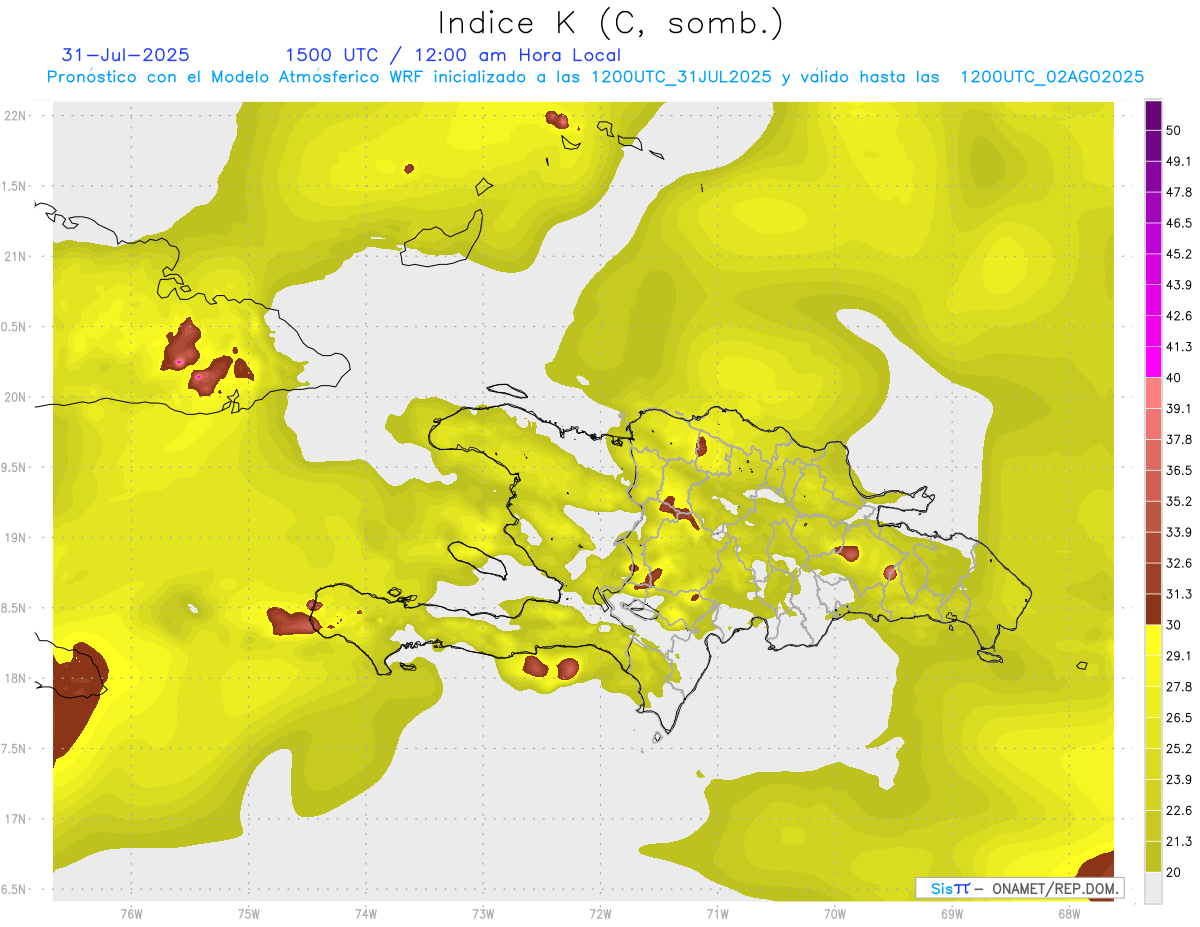The width and height of the screenshot is (1200, 927).
Task: Pick the salmon swatch between 39.1 and 40
Action: [1153, 393]
